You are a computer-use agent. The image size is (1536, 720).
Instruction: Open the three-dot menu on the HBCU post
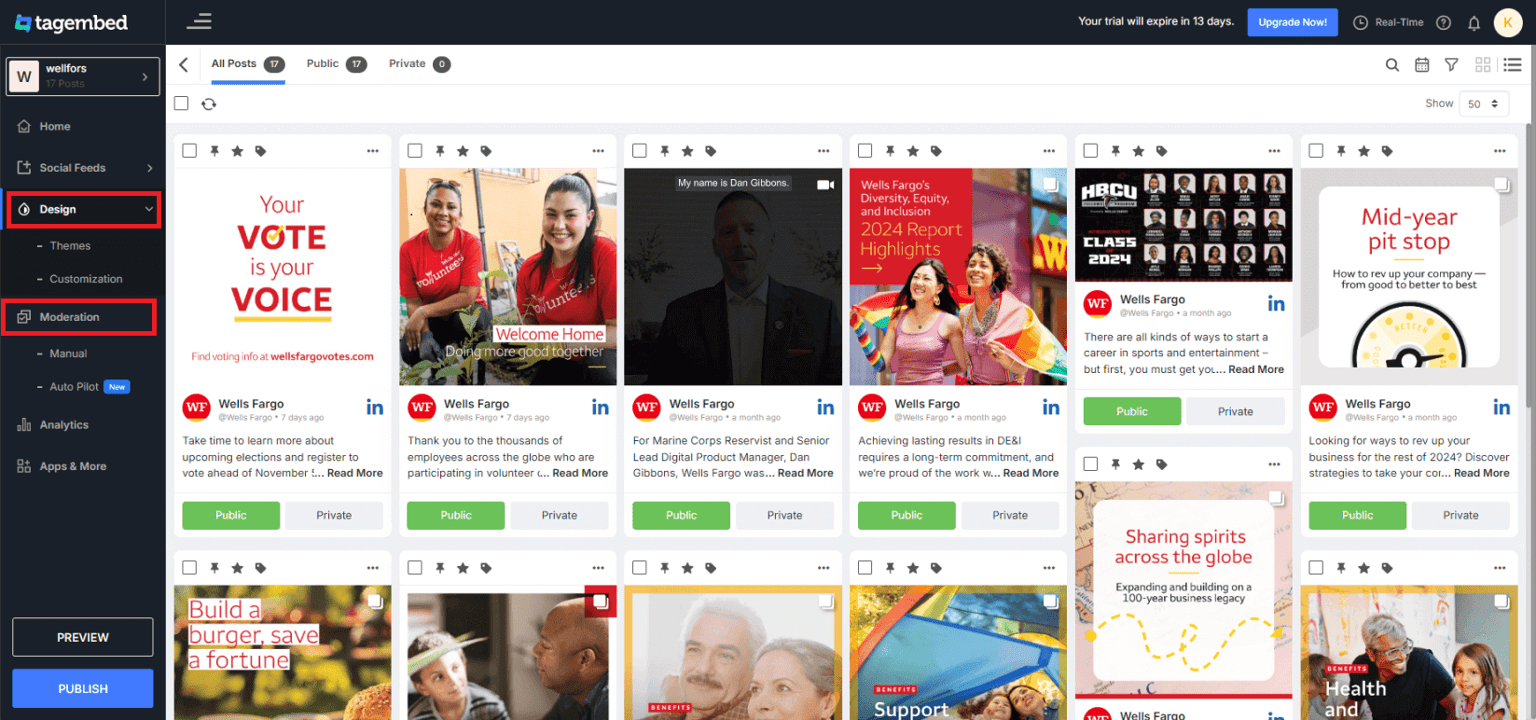click(1274, 150)
